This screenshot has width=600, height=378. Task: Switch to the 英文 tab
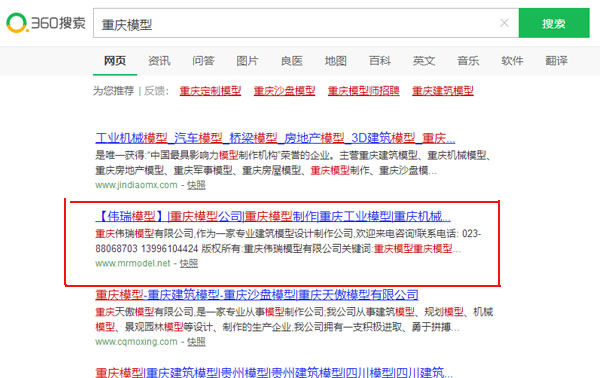click(424, 61)
